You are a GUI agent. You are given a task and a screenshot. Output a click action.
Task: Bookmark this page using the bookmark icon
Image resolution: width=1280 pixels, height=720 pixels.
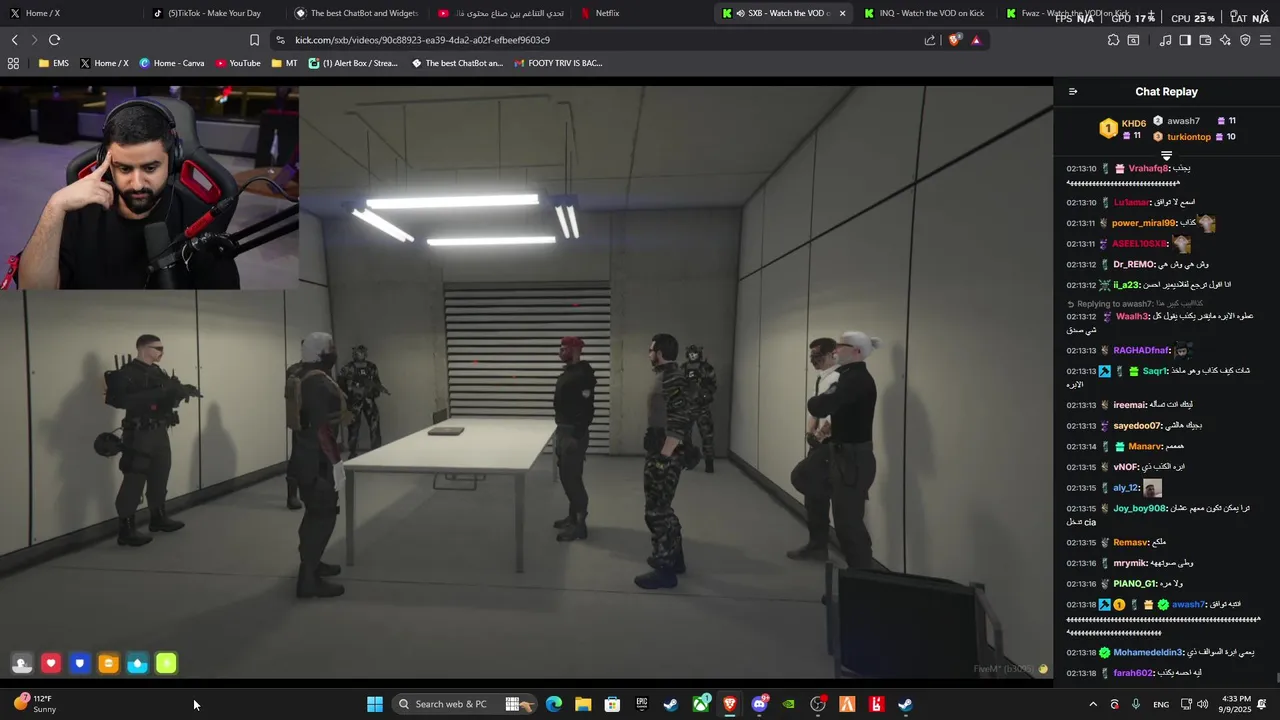point(254,40)
